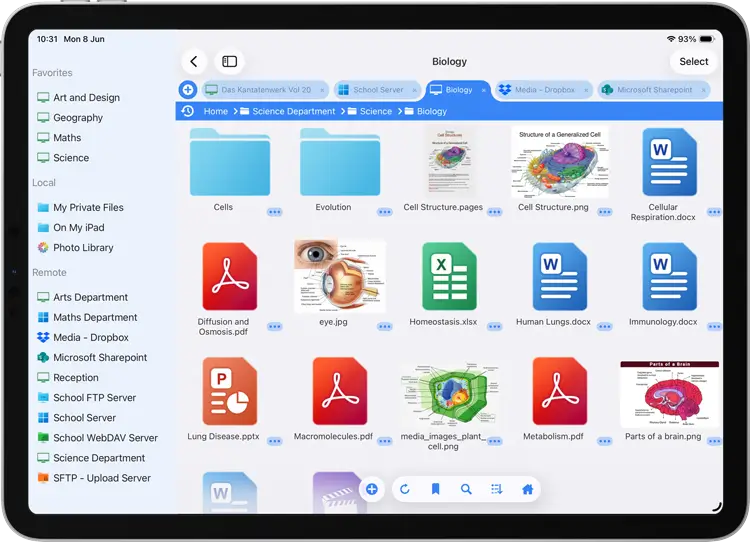Image resolution: width=750 pixels, height=542 pixels.
Task: Close the Biology tab
Action: [484, 90]
